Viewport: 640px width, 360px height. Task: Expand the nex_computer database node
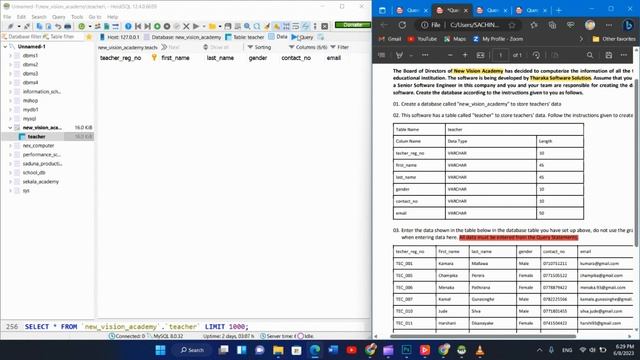tap(11, 145)
